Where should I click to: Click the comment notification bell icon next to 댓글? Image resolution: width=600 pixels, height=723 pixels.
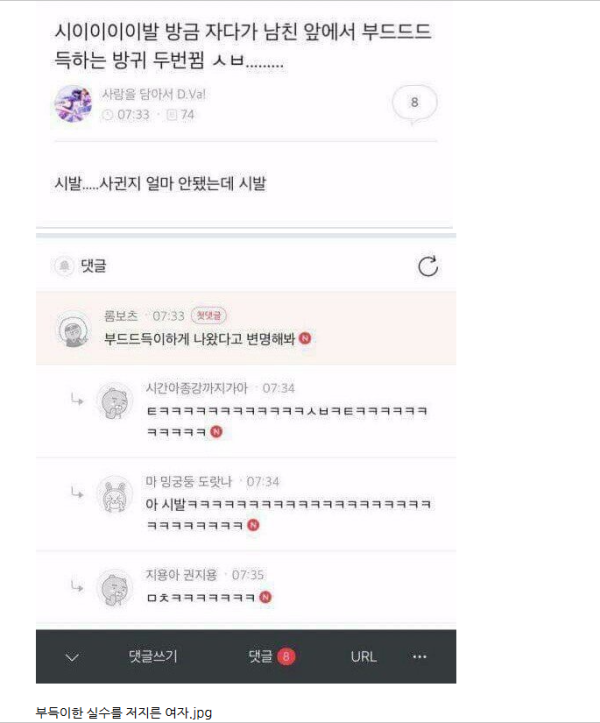click(x=64, y=266)
